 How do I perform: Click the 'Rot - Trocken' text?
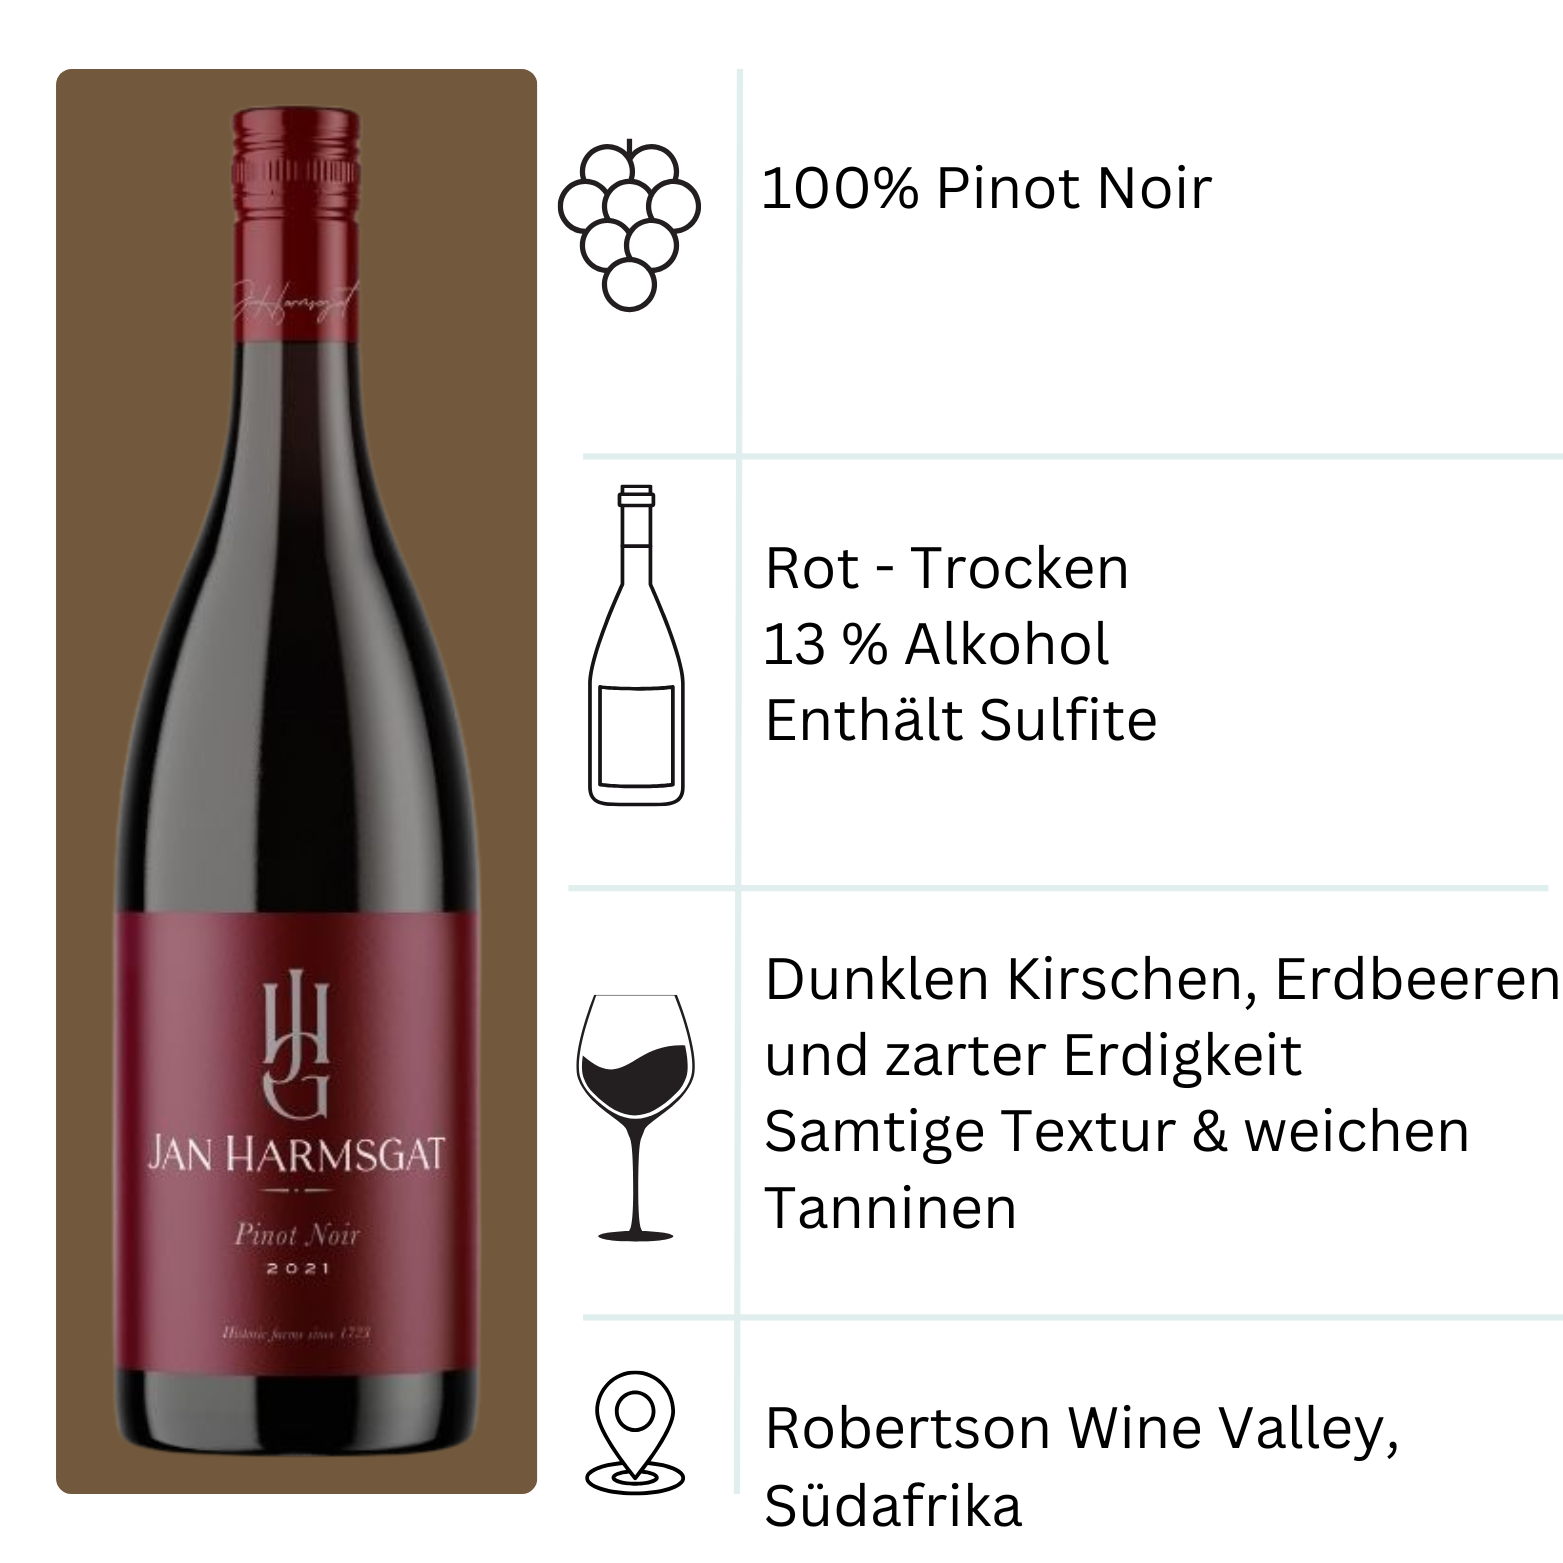tap(947, 568)
